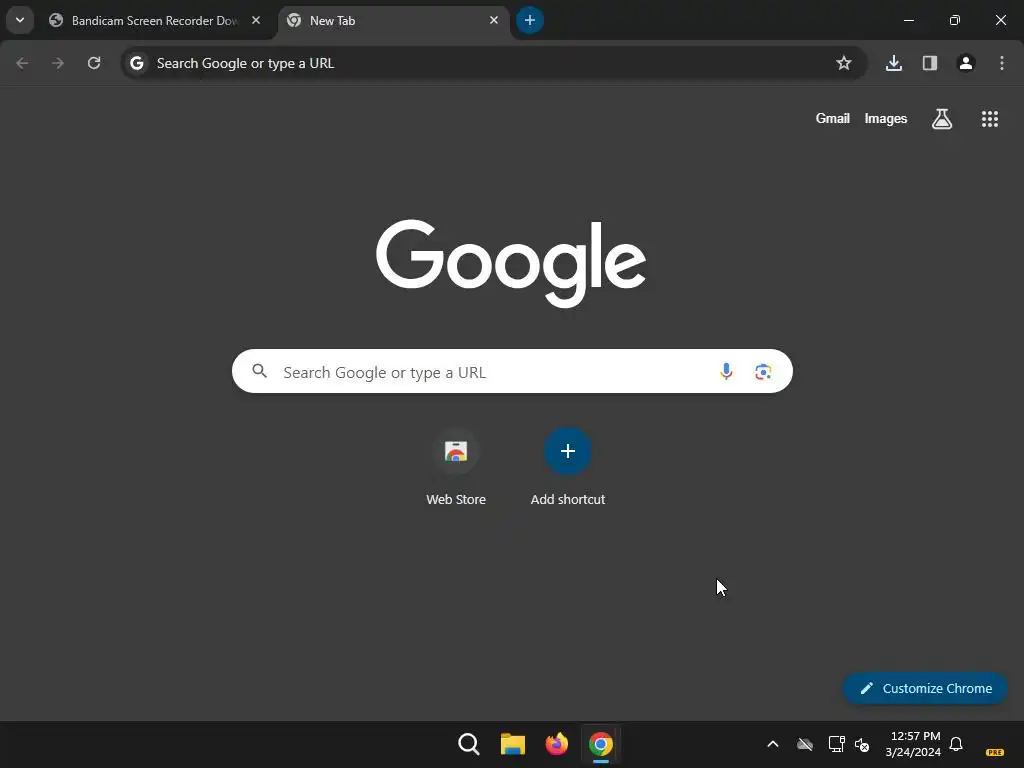Bookmark this tab with star icon
Image resolution: width=1024 pixels, height=768 pixels.
(x=844, y=63)
